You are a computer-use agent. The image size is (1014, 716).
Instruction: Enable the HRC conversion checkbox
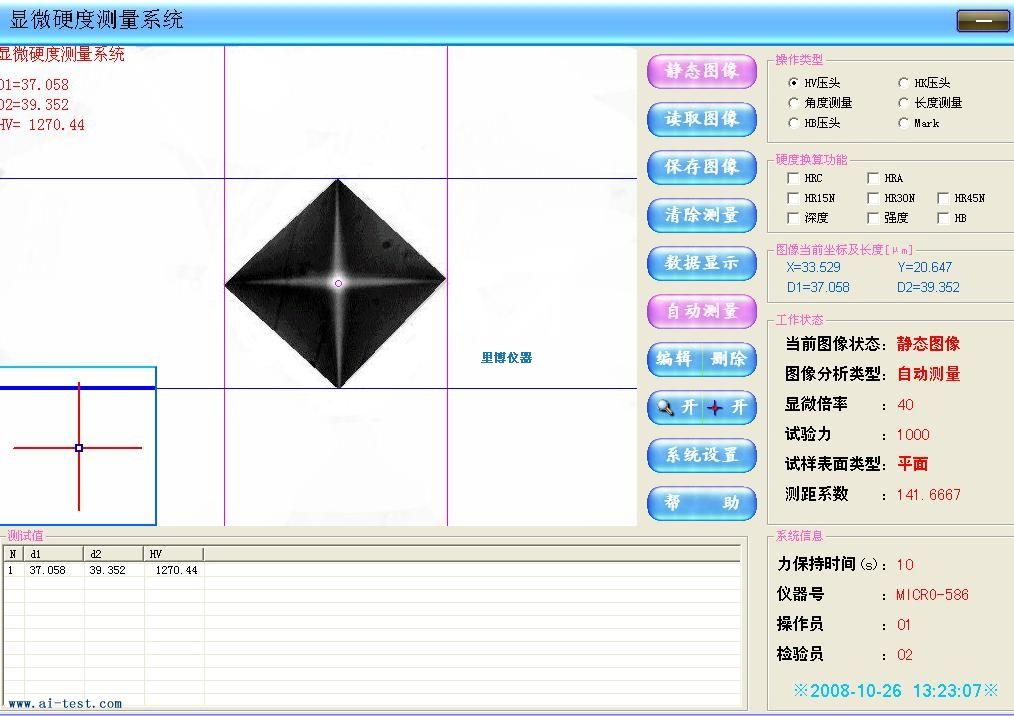pos(794,178)
